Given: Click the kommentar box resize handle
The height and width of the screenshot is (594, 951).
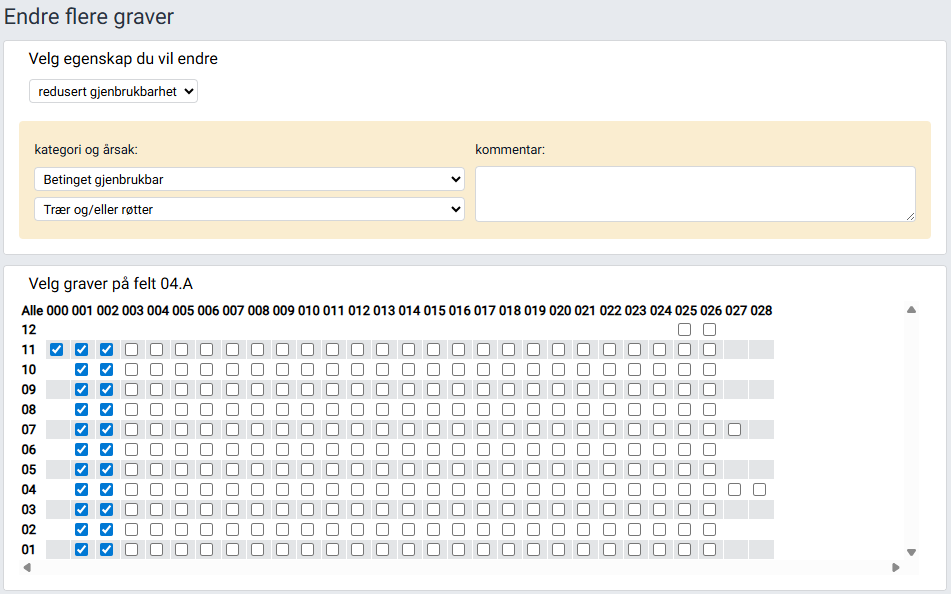Looking at the screenshot, I should click(x=910, y=216).
